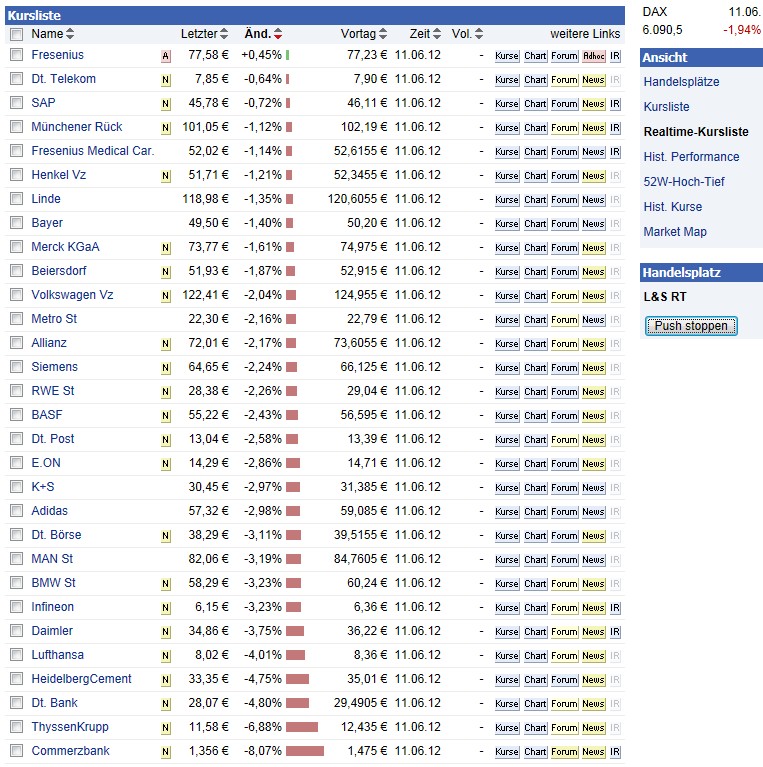763x767 pixels.
Task: Open Chart for Bayer
Action: click(x=535, y=224)
